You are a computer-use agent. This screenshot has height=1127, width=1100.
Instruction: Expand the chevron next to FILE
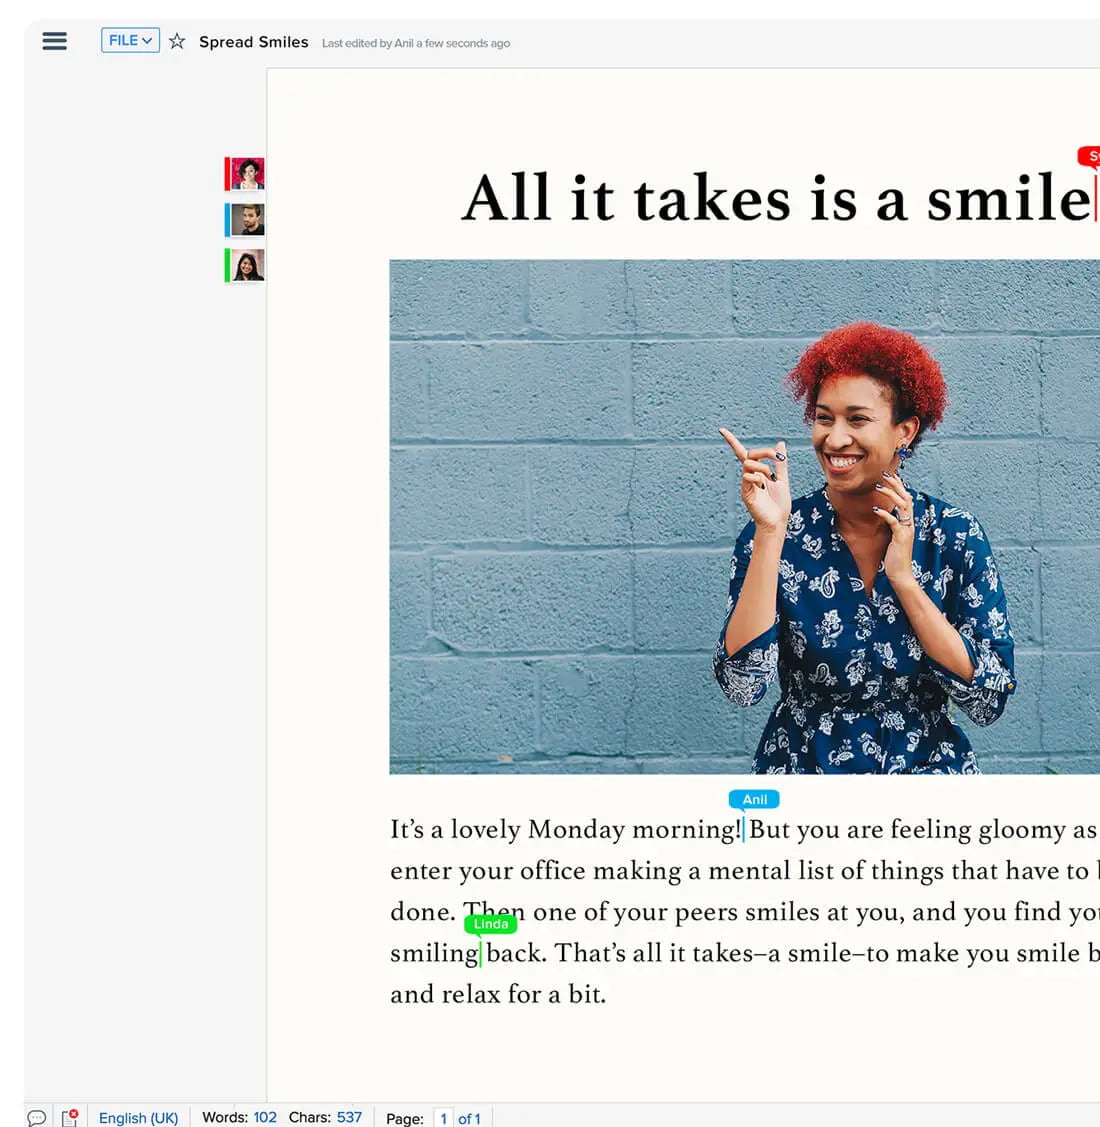pyautogui.click(x=148, y=40)
